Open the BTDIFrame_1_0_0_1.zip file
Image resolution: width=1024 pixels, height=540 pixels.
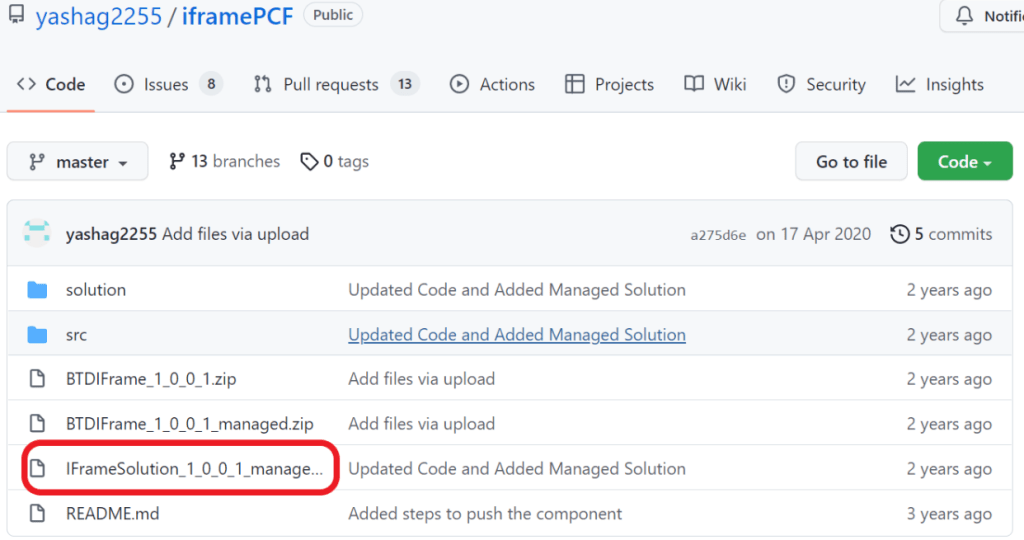click(x=150, y=379)
